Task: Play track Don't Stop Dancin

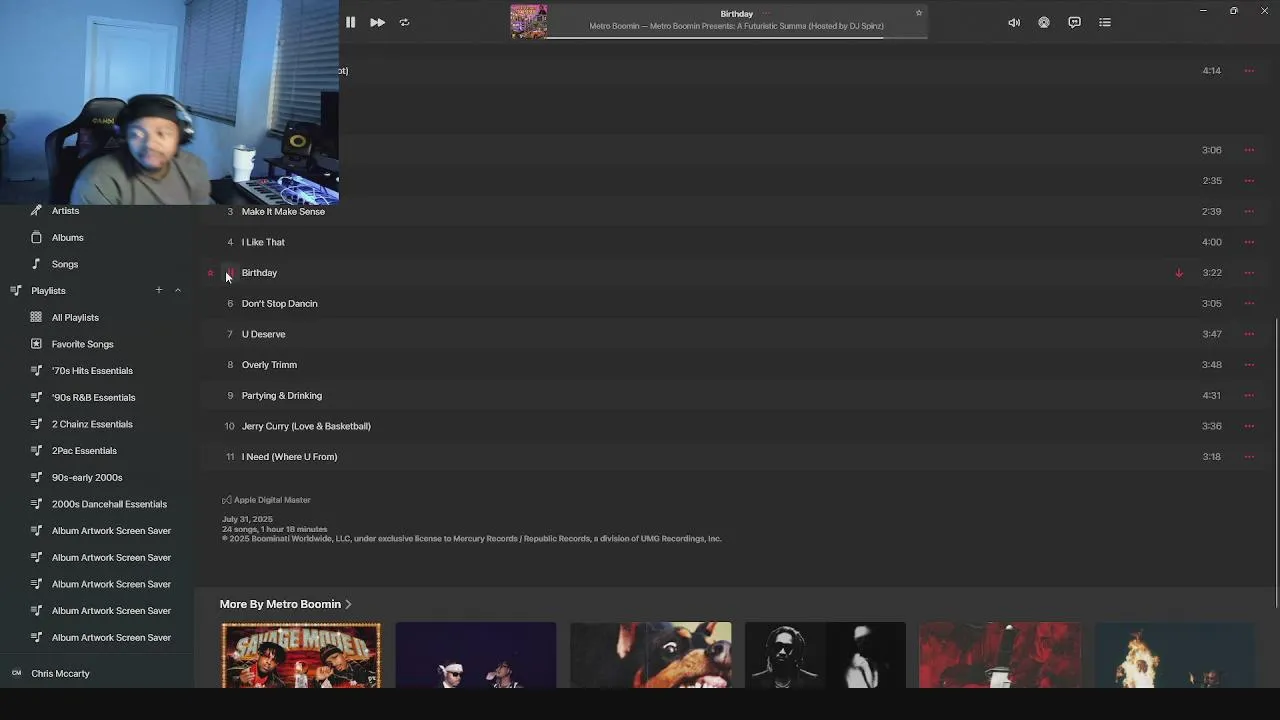Action: click(279, 304)
